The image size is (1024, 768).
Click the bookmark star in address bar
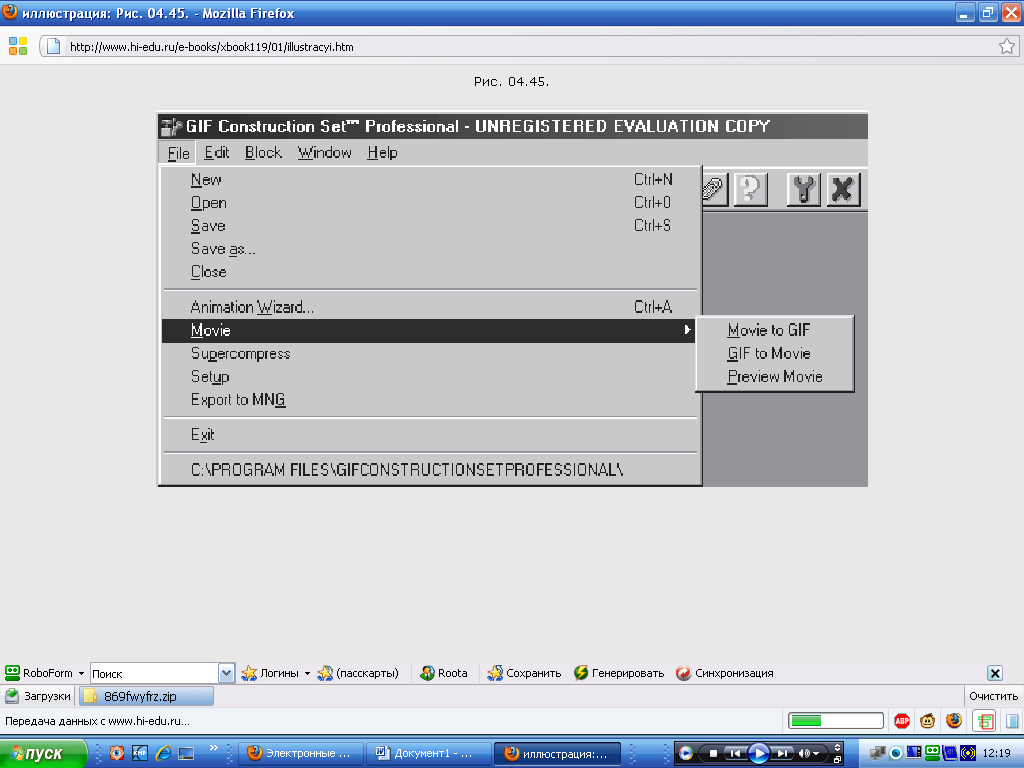(1006, 46)
